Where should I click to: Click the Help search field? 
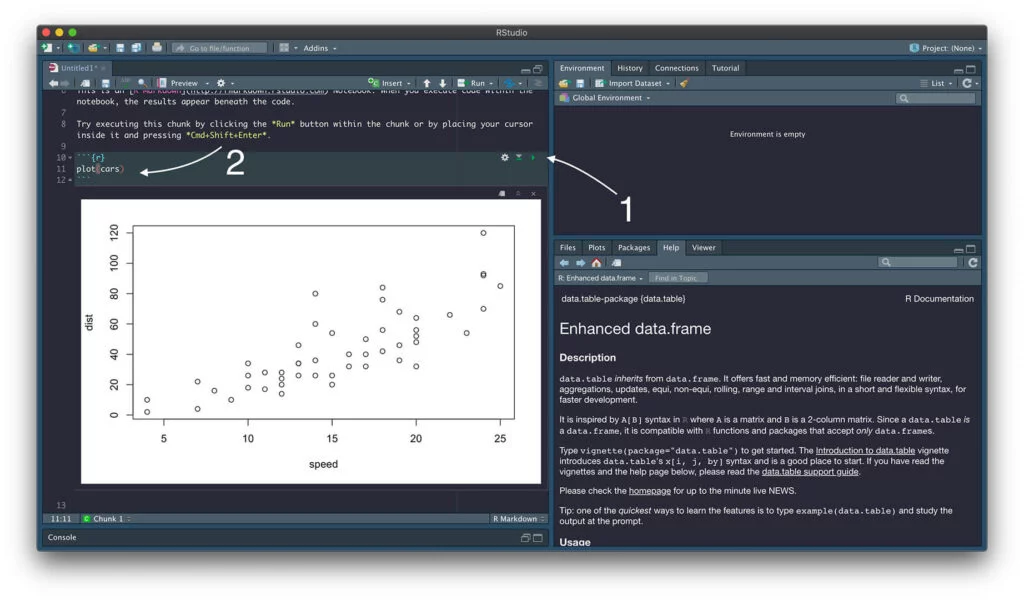pos(917,262)
